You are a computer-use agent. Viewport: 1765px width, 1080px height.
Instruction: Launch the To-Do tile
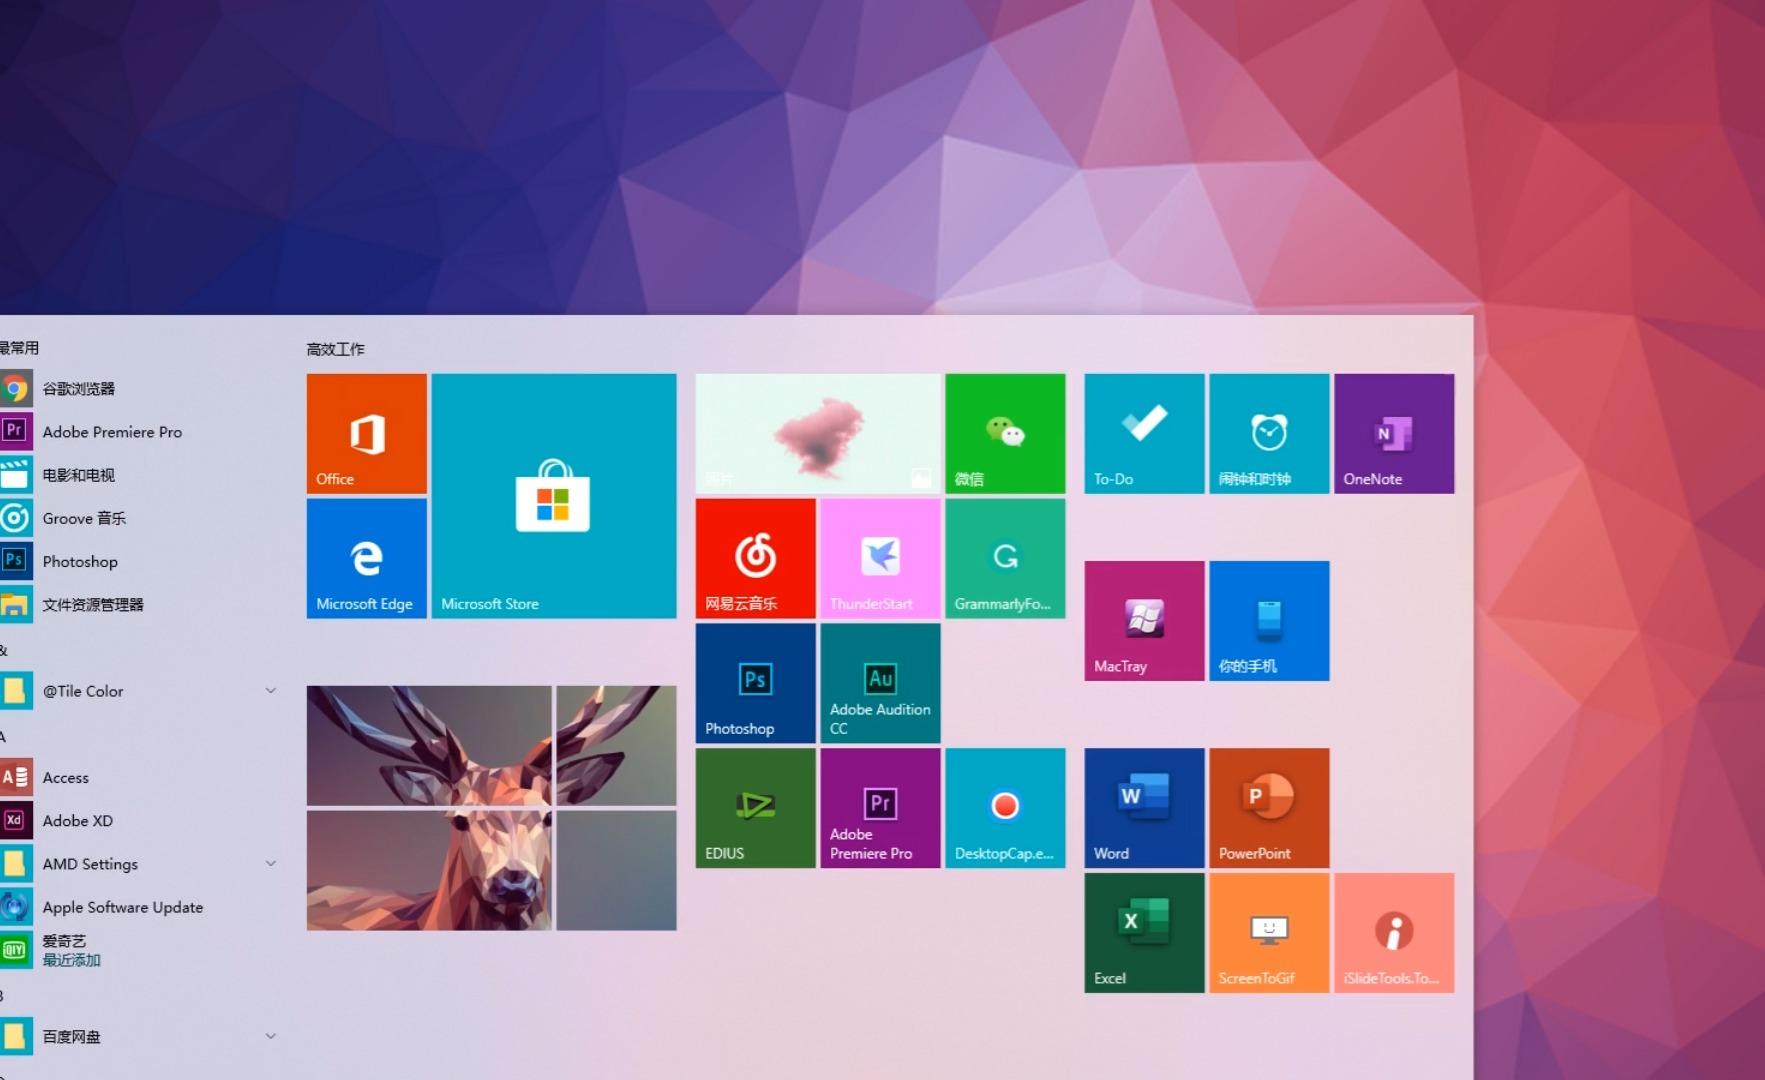click(1143, 433)
